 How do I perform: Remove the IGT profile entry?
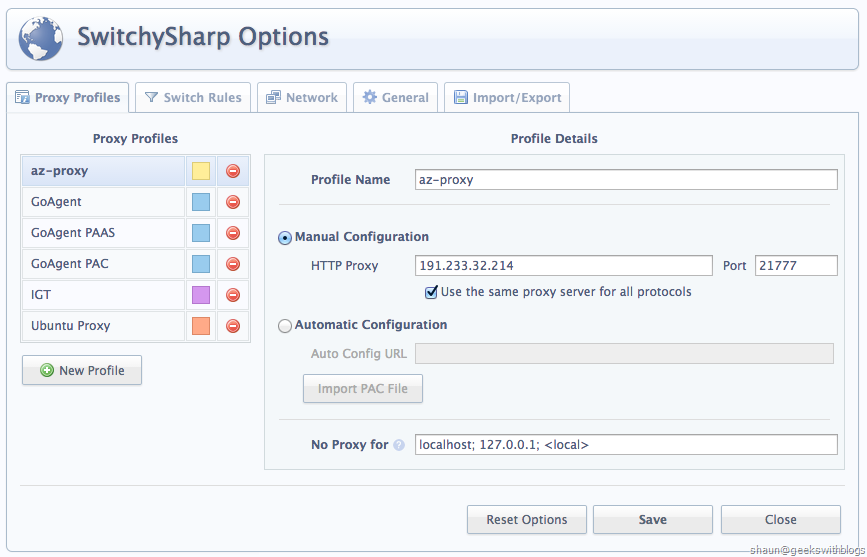point(233,295)
